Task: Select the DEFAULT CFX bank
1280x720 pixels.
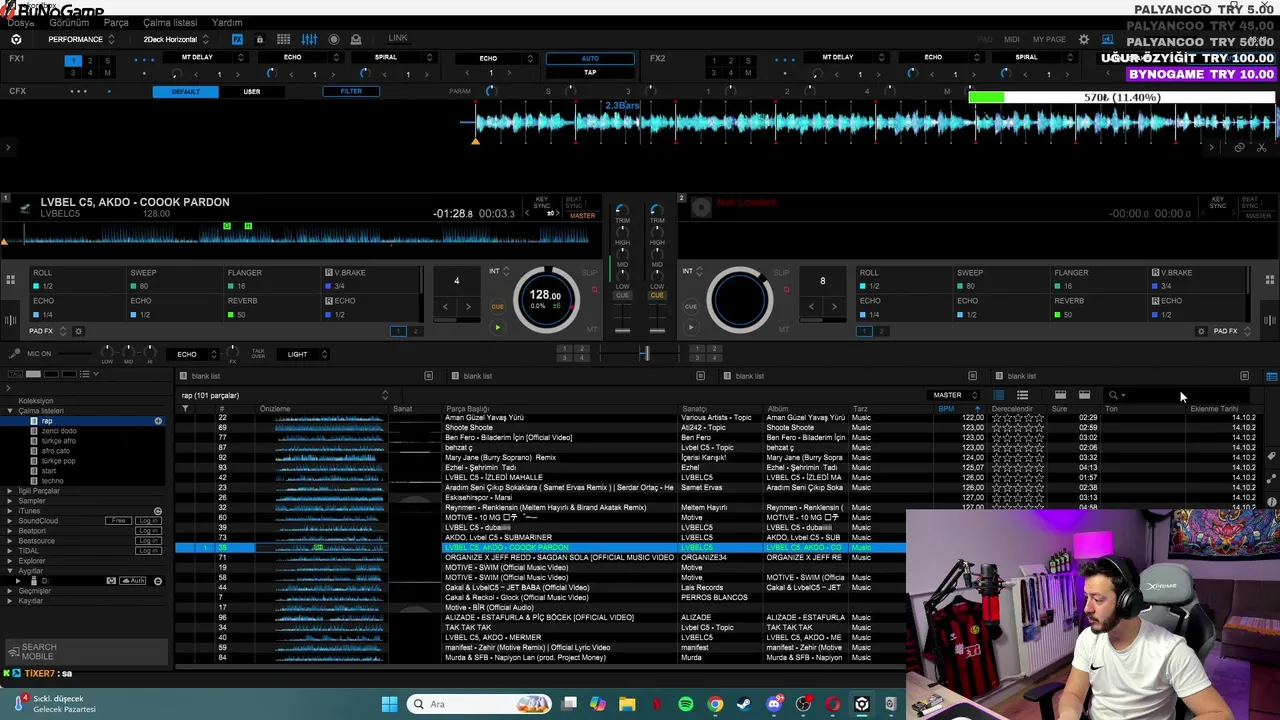Action: coord(186,91)
